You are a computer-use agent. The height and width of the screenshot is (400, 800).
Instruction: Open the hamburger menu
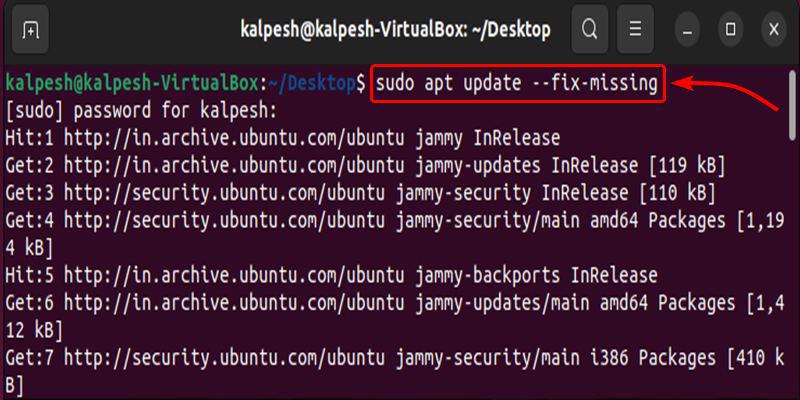pyautogui.click(x=634, y=29)
